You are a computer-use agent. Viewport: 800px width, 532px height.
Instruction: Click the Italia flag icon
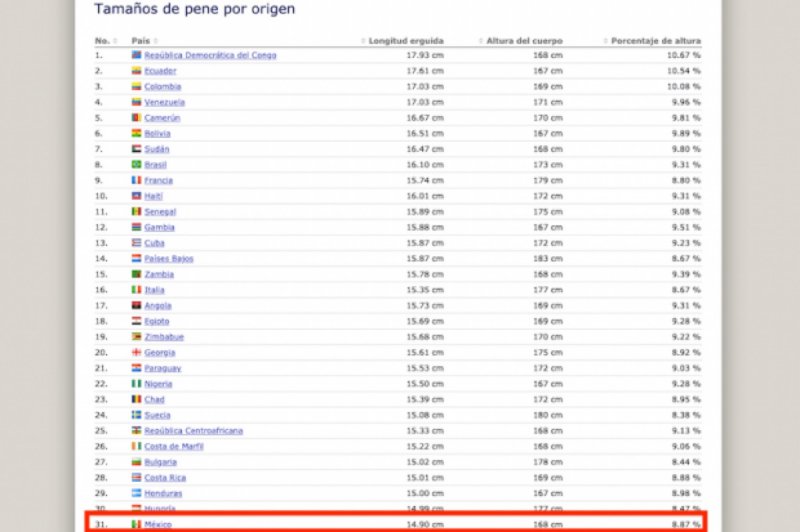pyautogui.click(x=137, y=290)
